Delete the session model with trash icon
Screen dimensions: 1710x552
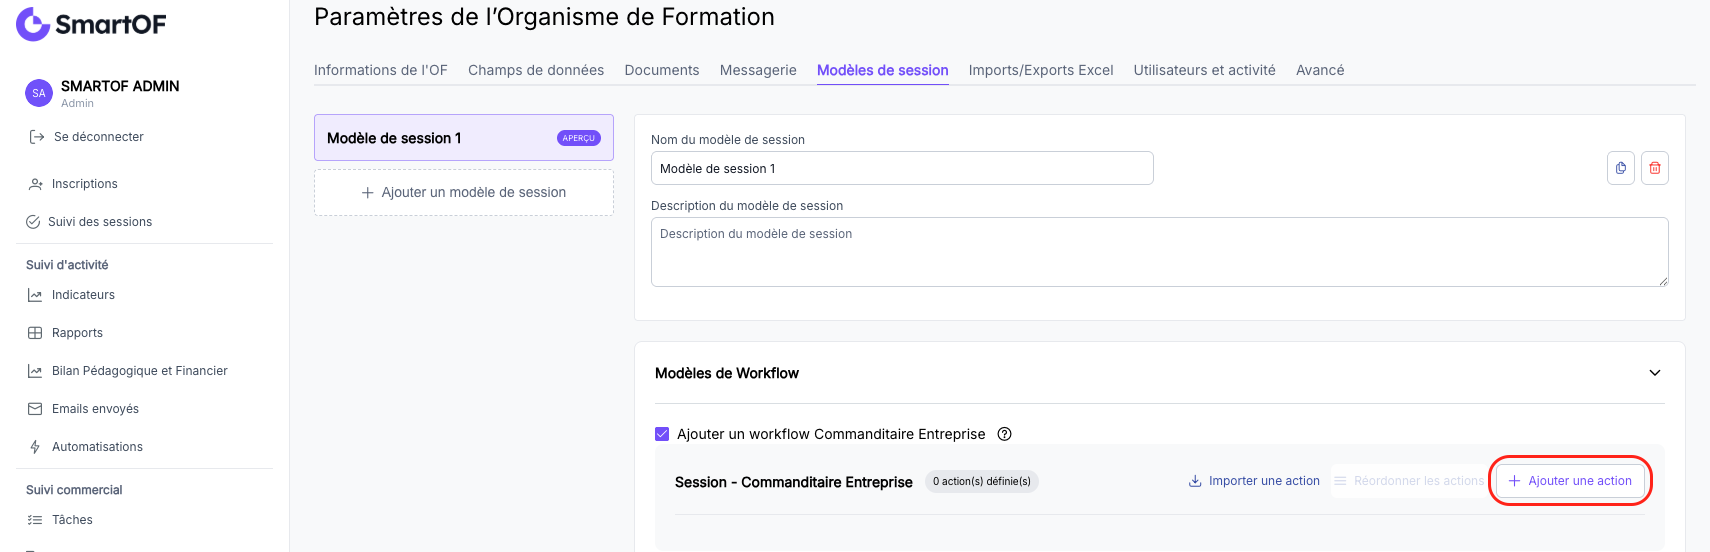click(1655, 168)
